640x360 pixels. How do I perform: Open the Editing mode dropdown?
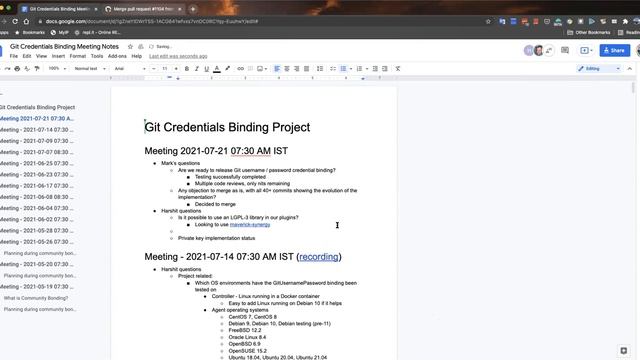(599, 69)
